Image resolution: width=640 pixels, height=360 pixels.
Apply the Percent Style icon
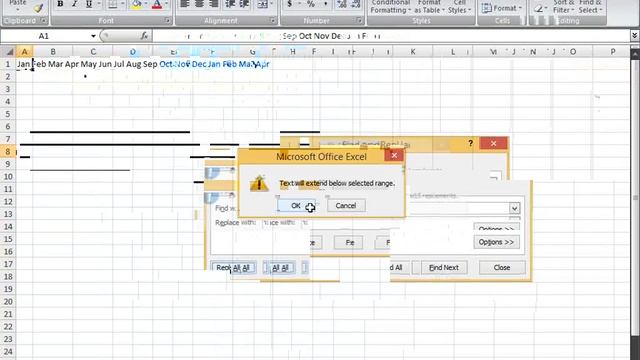click(311, 4)
